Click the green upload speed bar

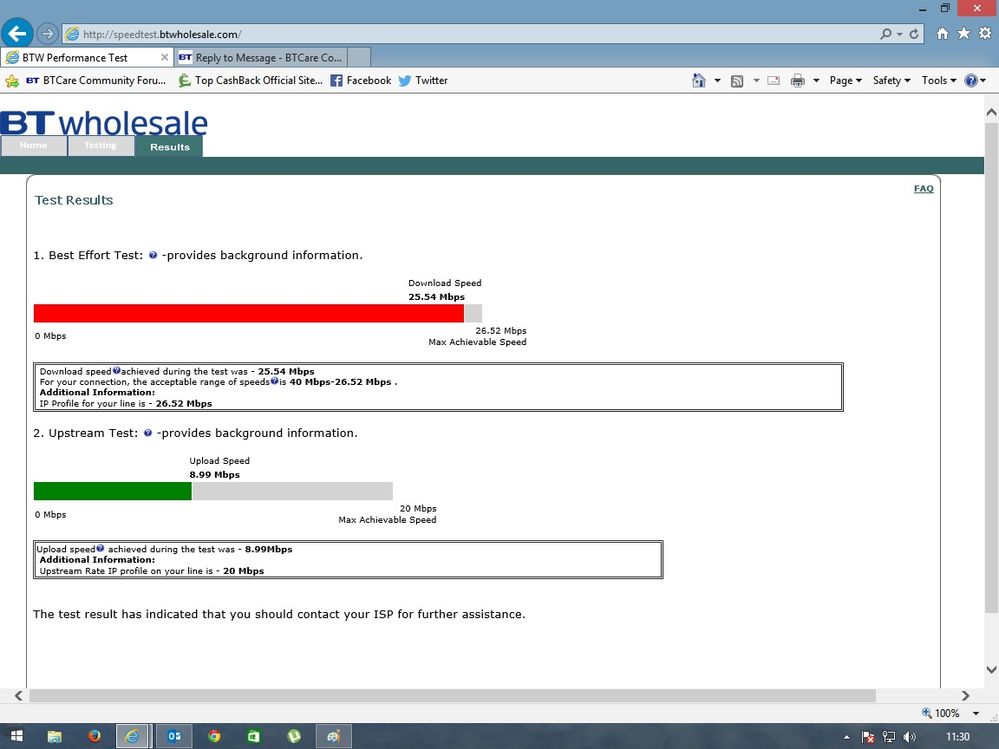pyautogui.click(x=113, y=491)
